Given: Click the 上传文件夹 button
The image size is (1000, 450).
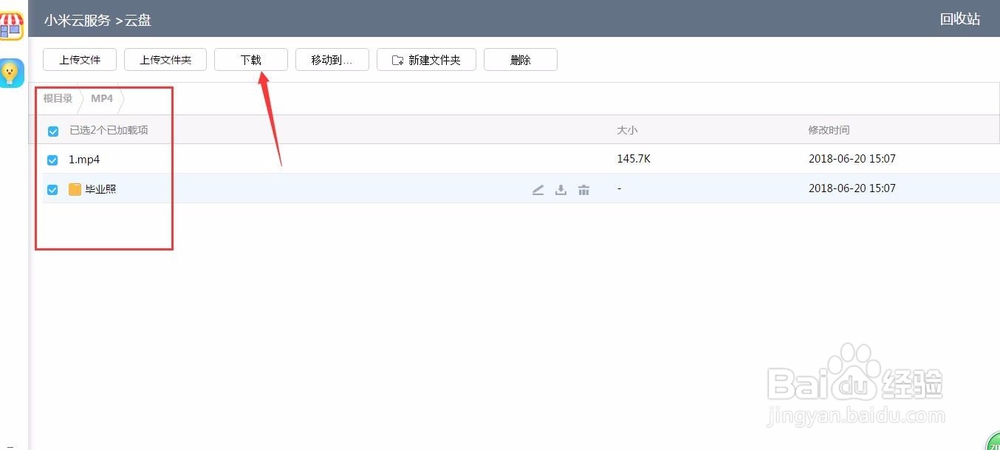Looking at the screenshot, I should 165,60.
